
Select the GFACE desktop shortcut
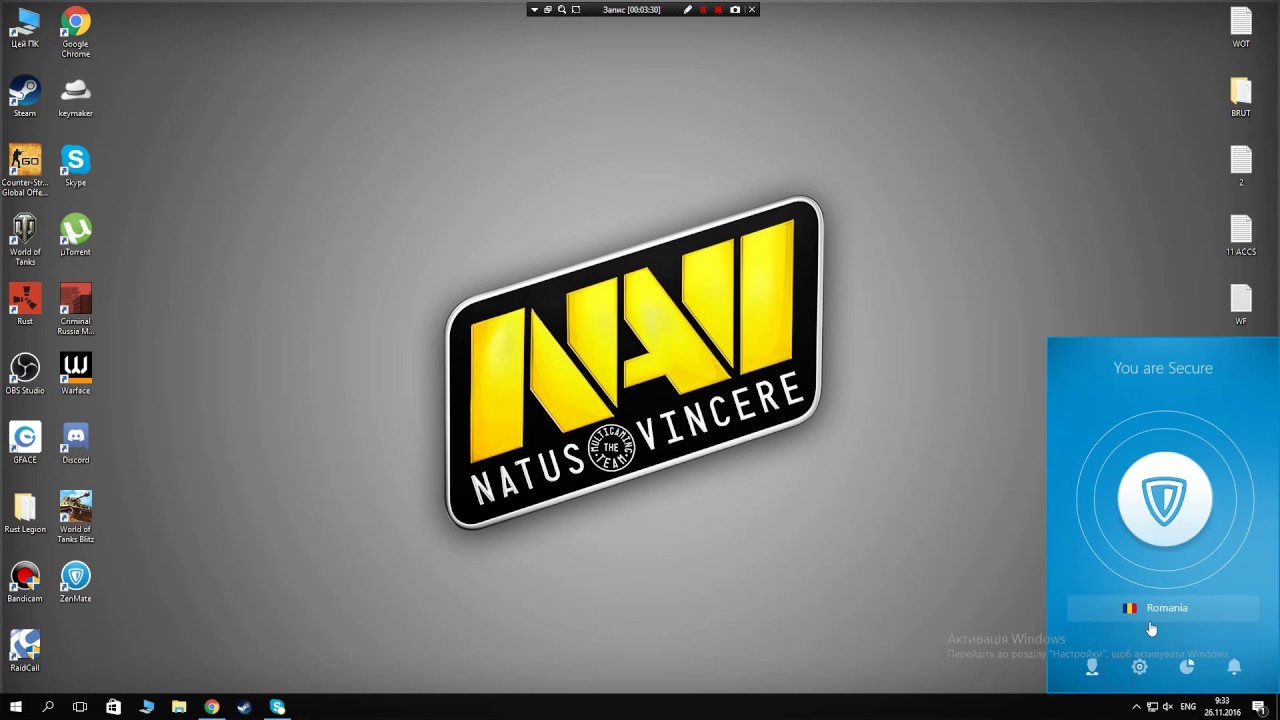coord(25,444)
